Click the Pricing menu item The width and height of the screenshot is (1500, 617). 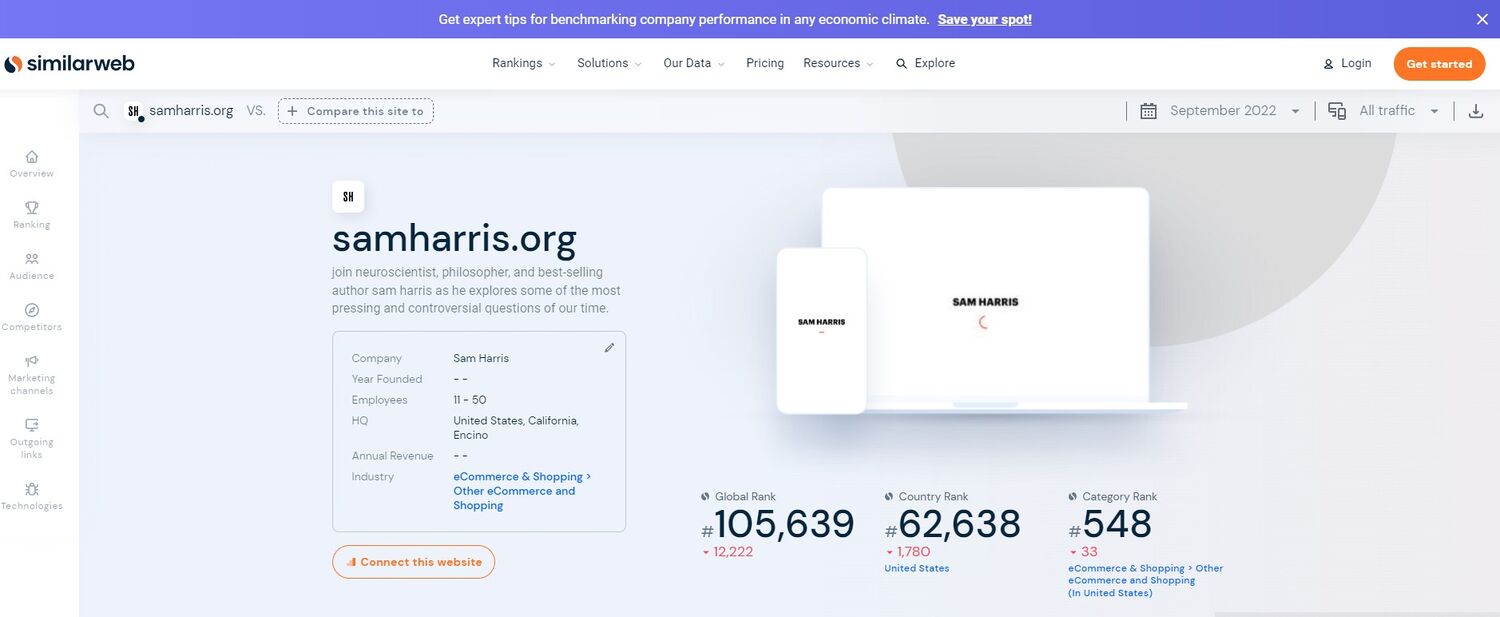765,63
